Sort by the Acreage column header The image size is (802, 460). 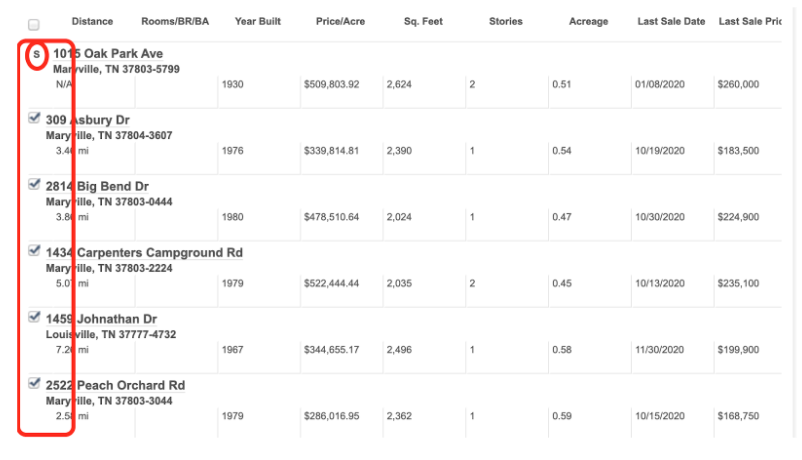[589, 21]
